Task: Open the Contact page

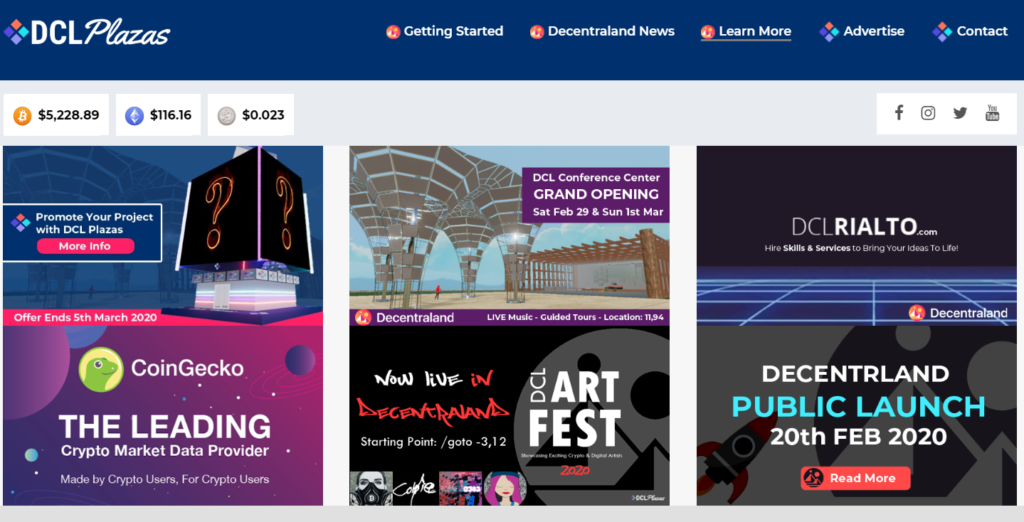Action: click(x=970, y=31)
